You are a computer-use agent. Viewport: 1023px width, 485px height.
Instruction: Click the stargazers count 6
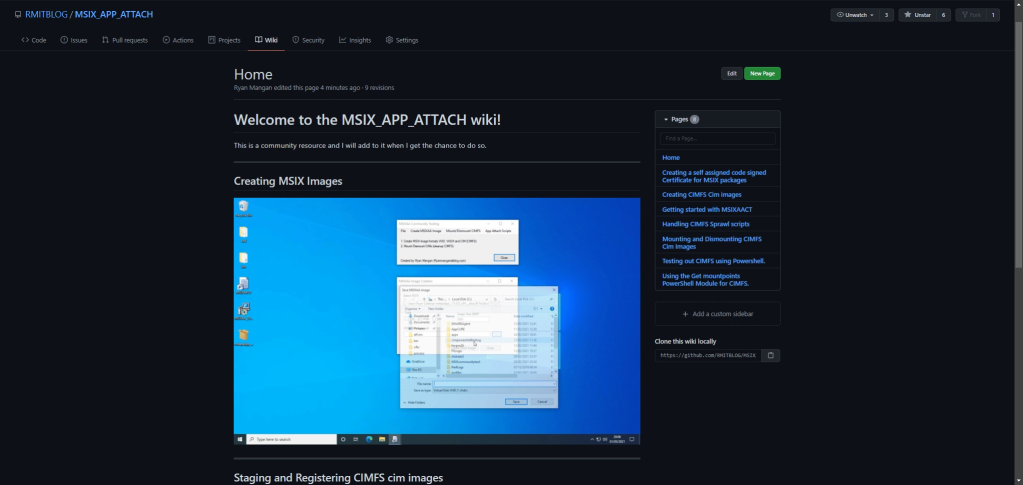[x=943, y=15]
